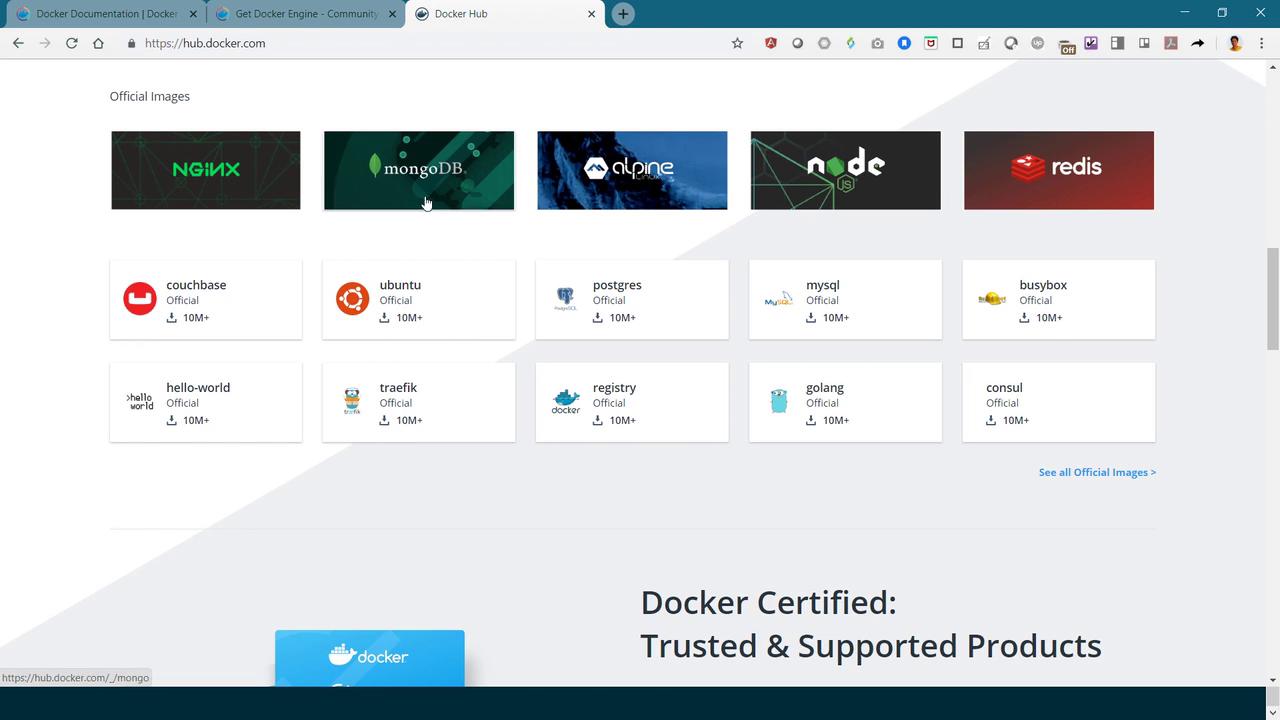Open the alpine official image banner
Viewport: 1280px width, 720px height.
(x=632, y=170)
